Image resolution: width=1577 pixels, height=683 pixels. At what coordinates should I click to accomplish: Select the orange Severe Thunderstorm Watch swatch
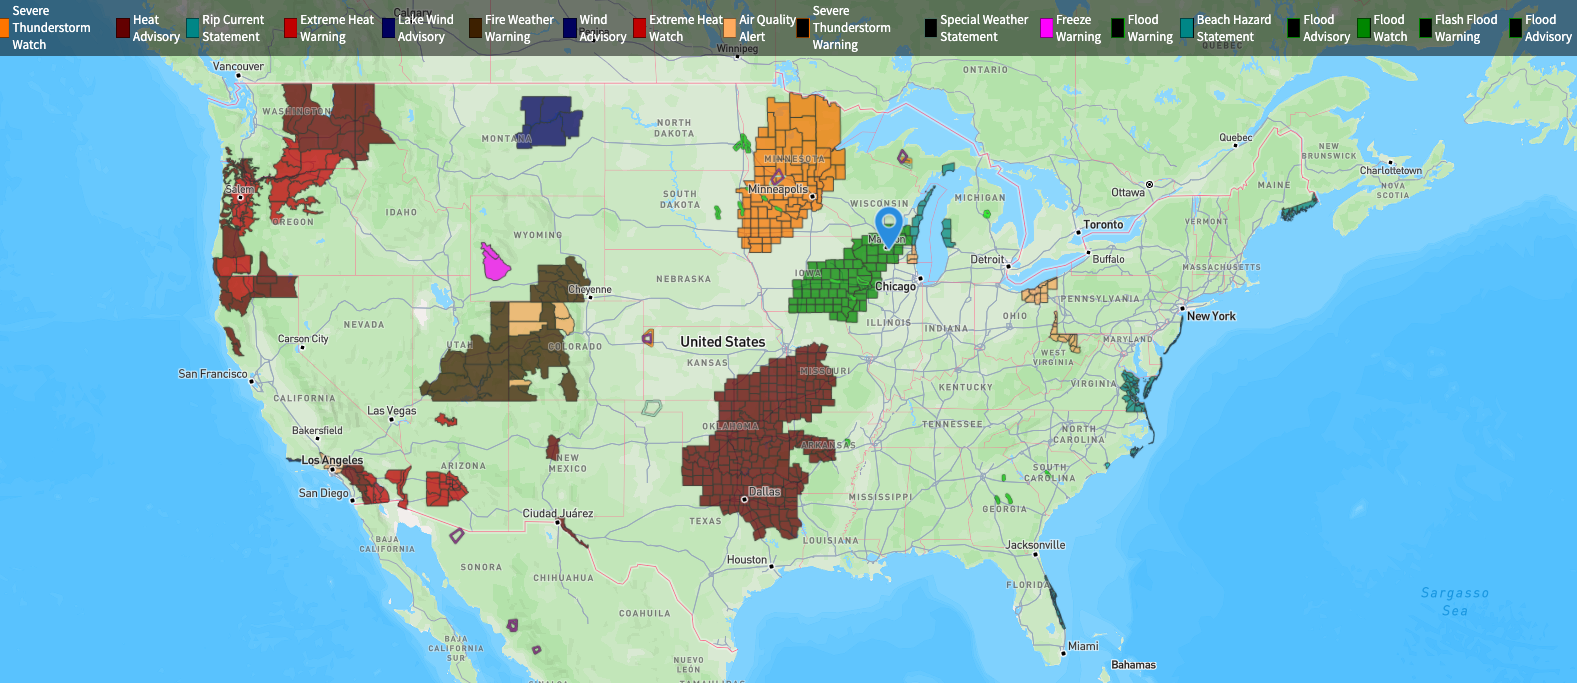[x=4, y=28]
